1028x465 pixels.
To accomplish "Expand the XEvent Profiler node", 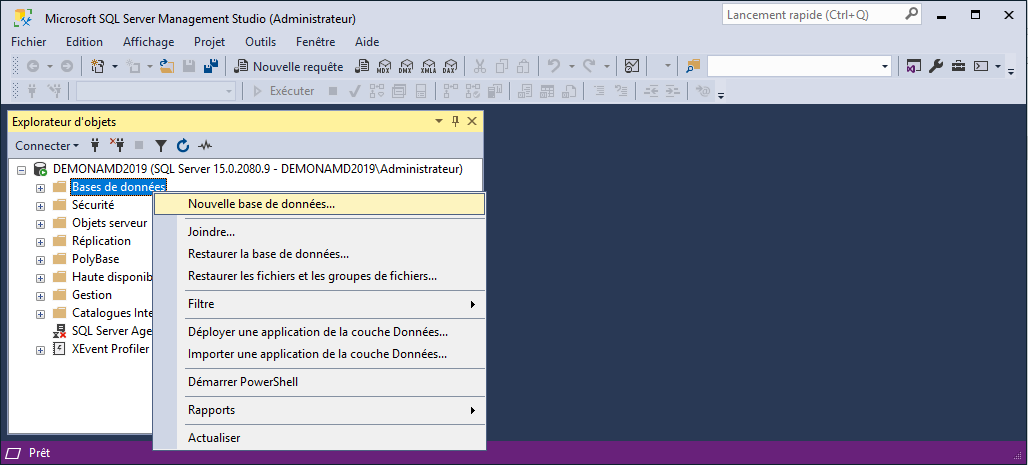I will click(x=40, y=350).
